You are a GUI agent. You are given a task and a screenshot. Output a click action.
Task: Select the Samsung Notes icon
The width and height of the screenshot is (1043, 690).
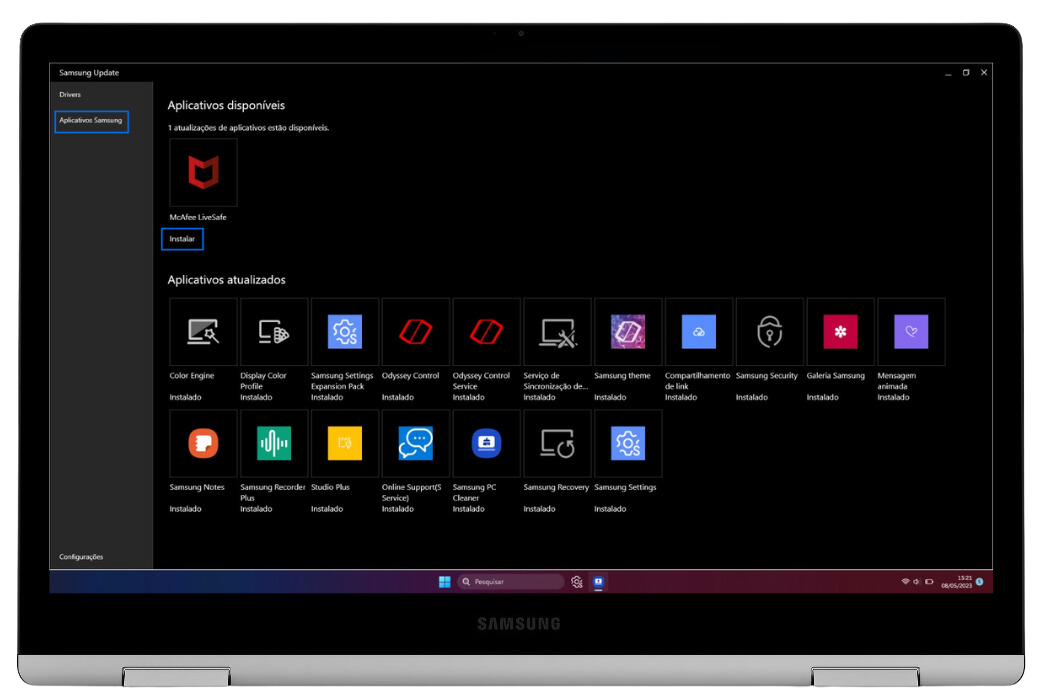204,443
